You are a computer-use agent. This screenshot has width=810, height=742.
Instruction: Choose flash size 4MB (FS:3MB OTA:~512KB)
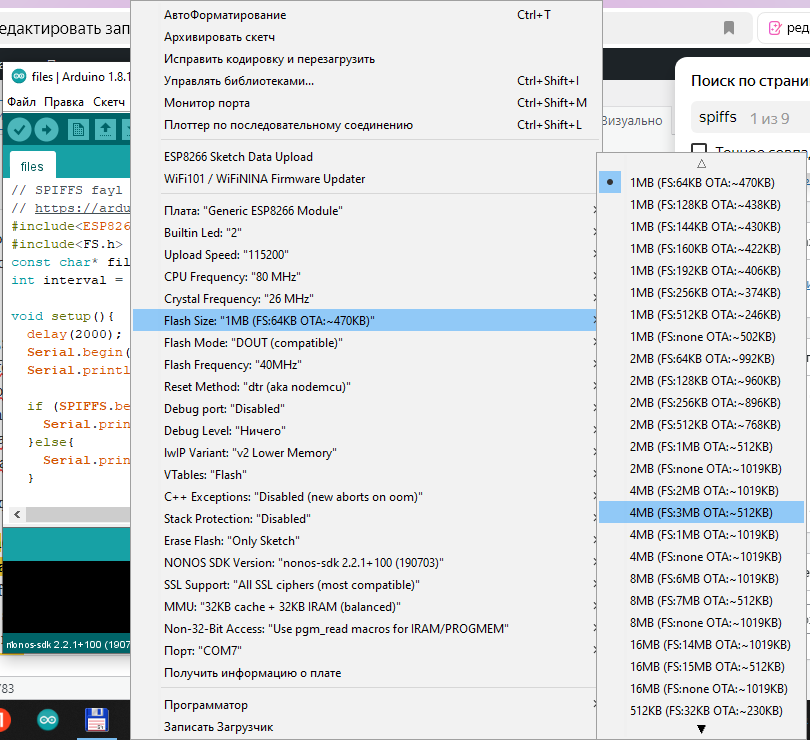pyautogui.click(x=701, y=513)
